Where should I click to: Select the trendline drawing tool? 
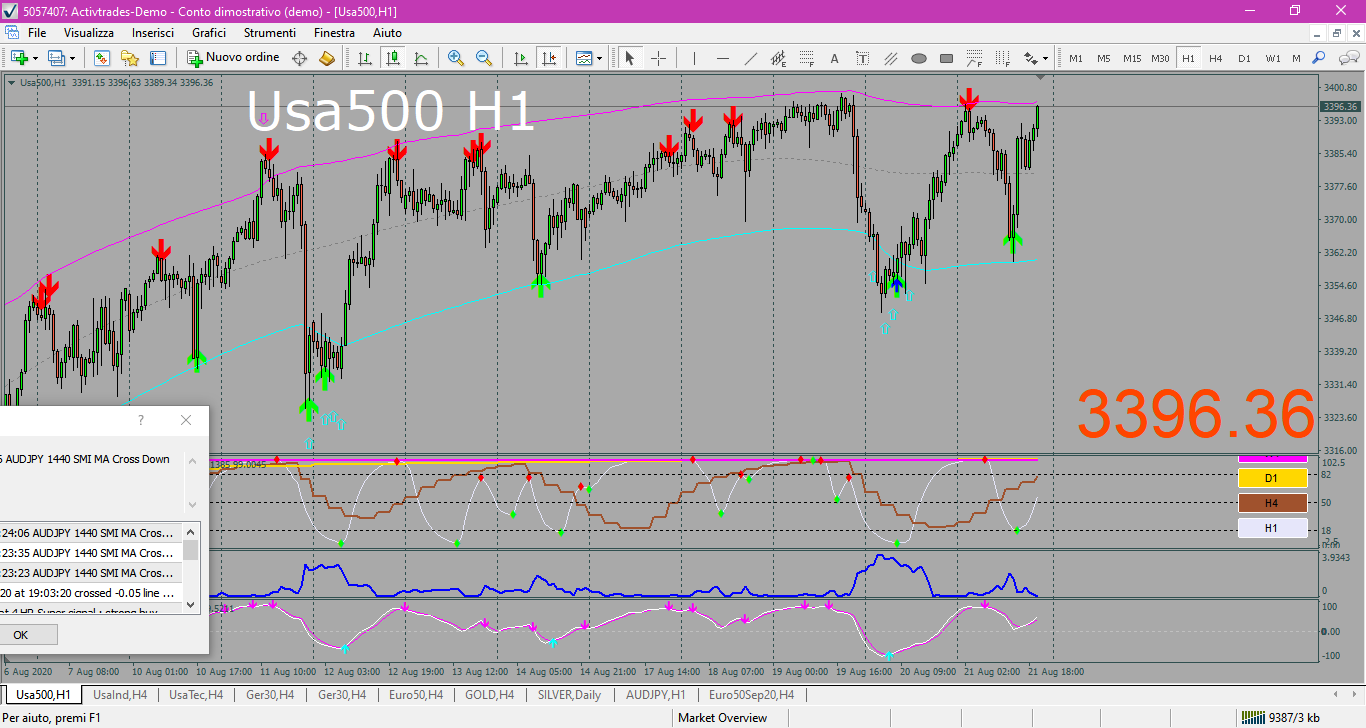coord(751,58)
